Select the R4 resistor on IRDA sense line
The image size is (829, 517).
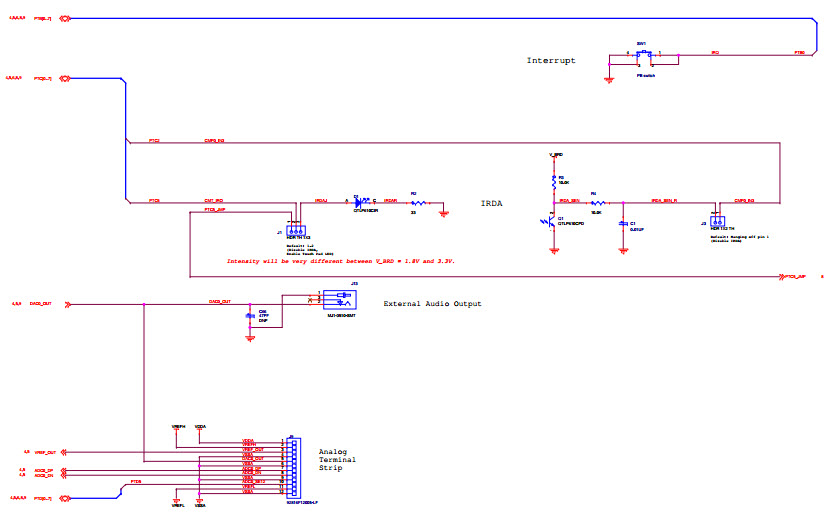click(597, 203)
